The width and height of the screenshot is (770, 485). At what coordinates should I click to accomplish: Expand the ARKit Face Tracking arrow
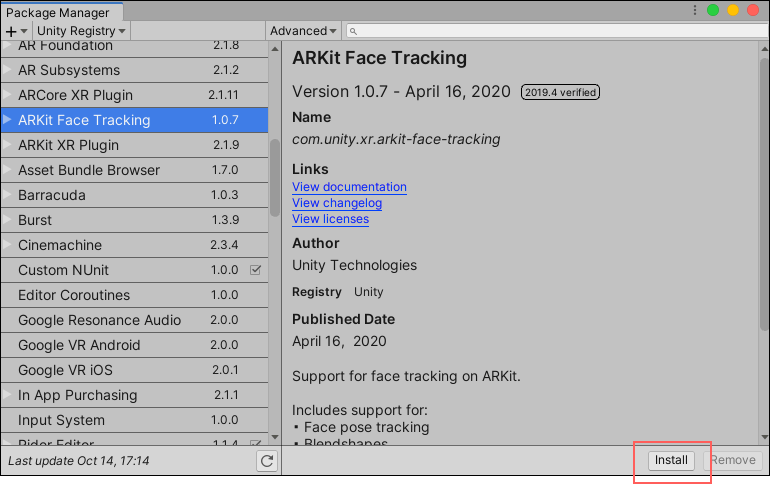coord(7,120)
